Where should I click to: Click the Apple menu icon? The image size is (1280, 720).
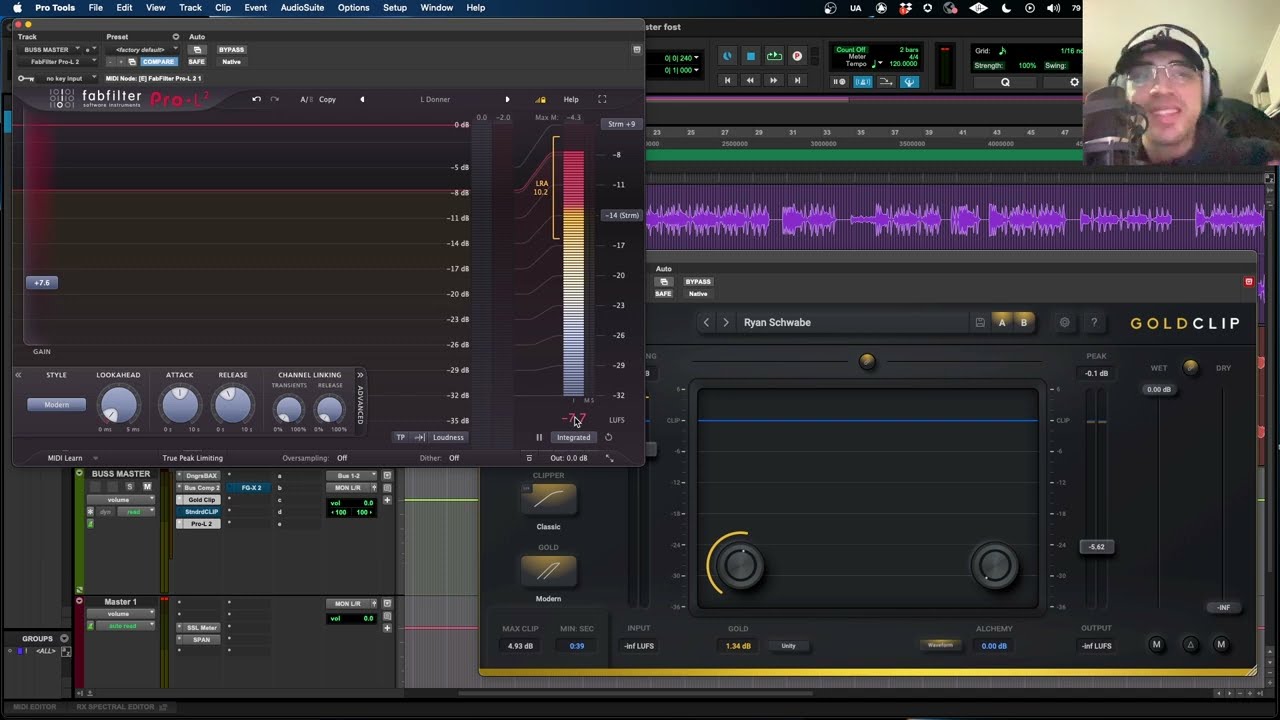tap(17, 8)
